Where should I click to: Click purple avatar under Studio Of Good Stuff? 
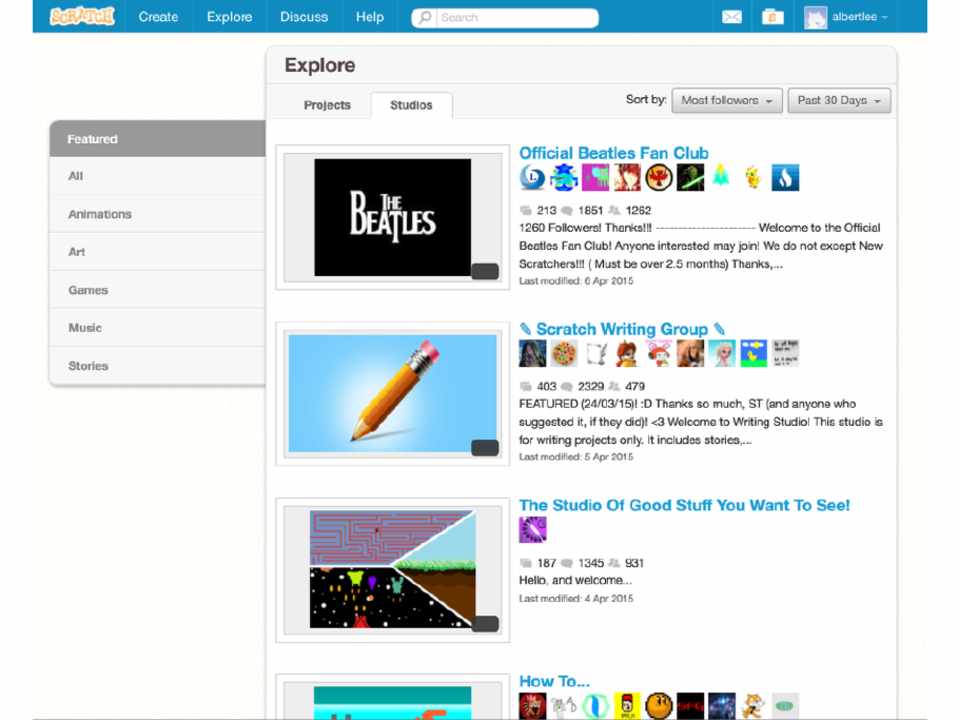tap(532, 530)
